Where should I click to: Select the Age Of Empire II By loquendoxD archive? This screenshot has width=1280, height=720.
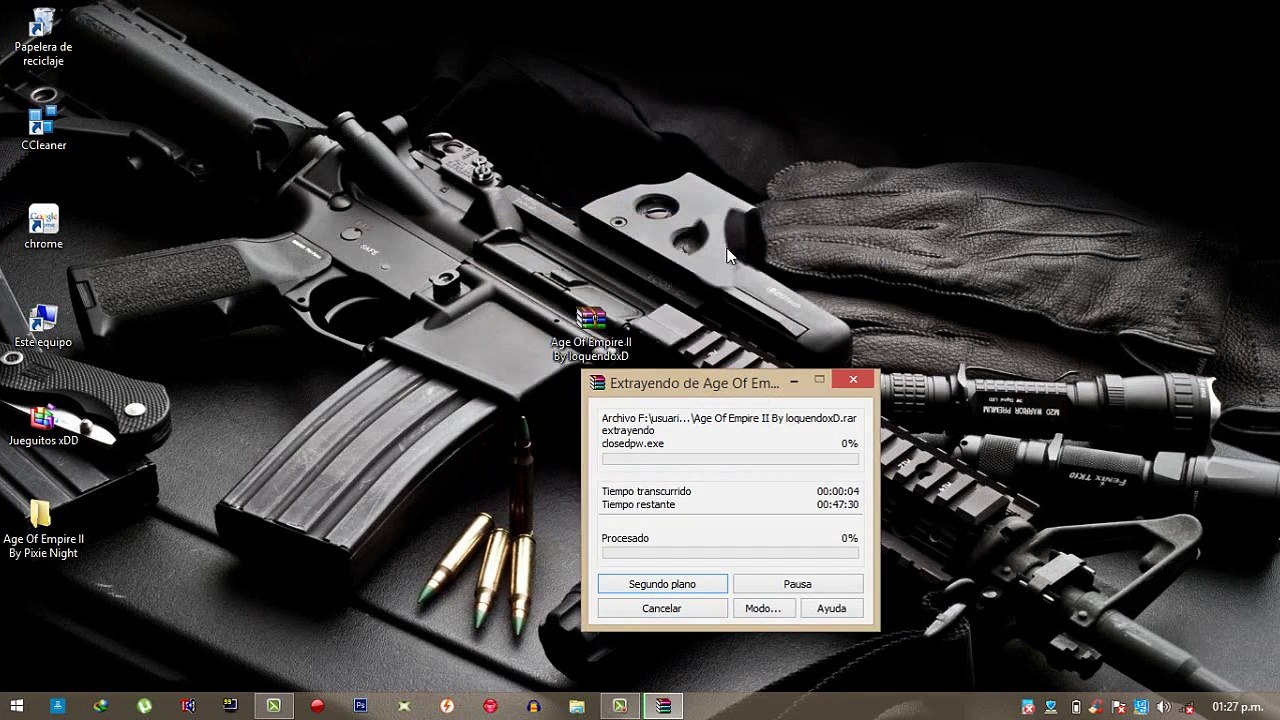coord(591,334)
